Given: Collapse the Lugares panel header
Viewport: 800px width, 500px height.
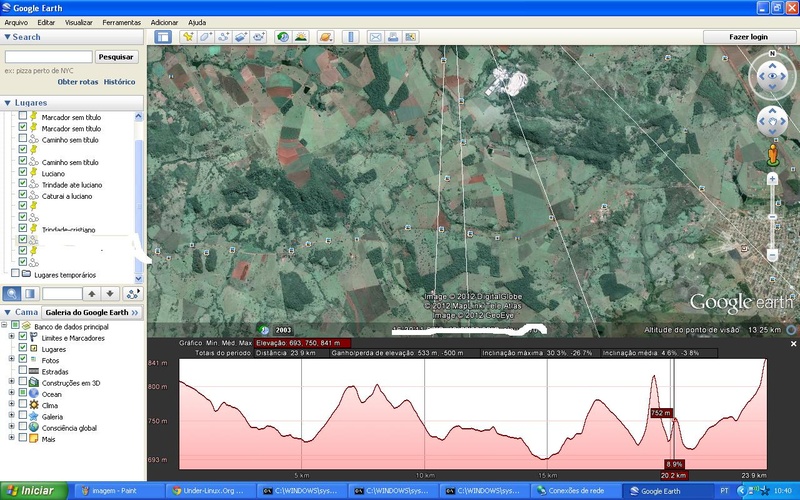Looking at the screenshot, I should (x=8, y=102).
